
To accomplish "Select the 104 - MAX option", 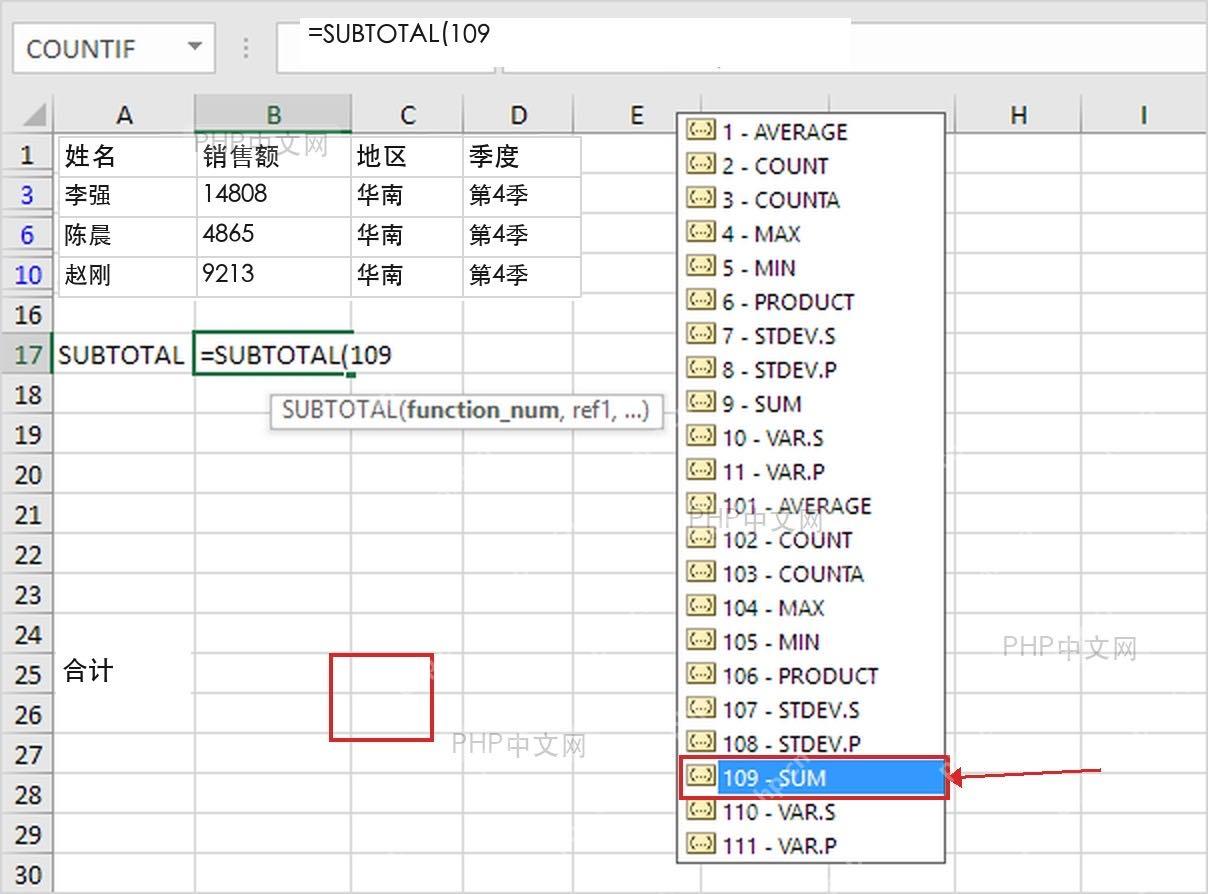I will [811, 608].
